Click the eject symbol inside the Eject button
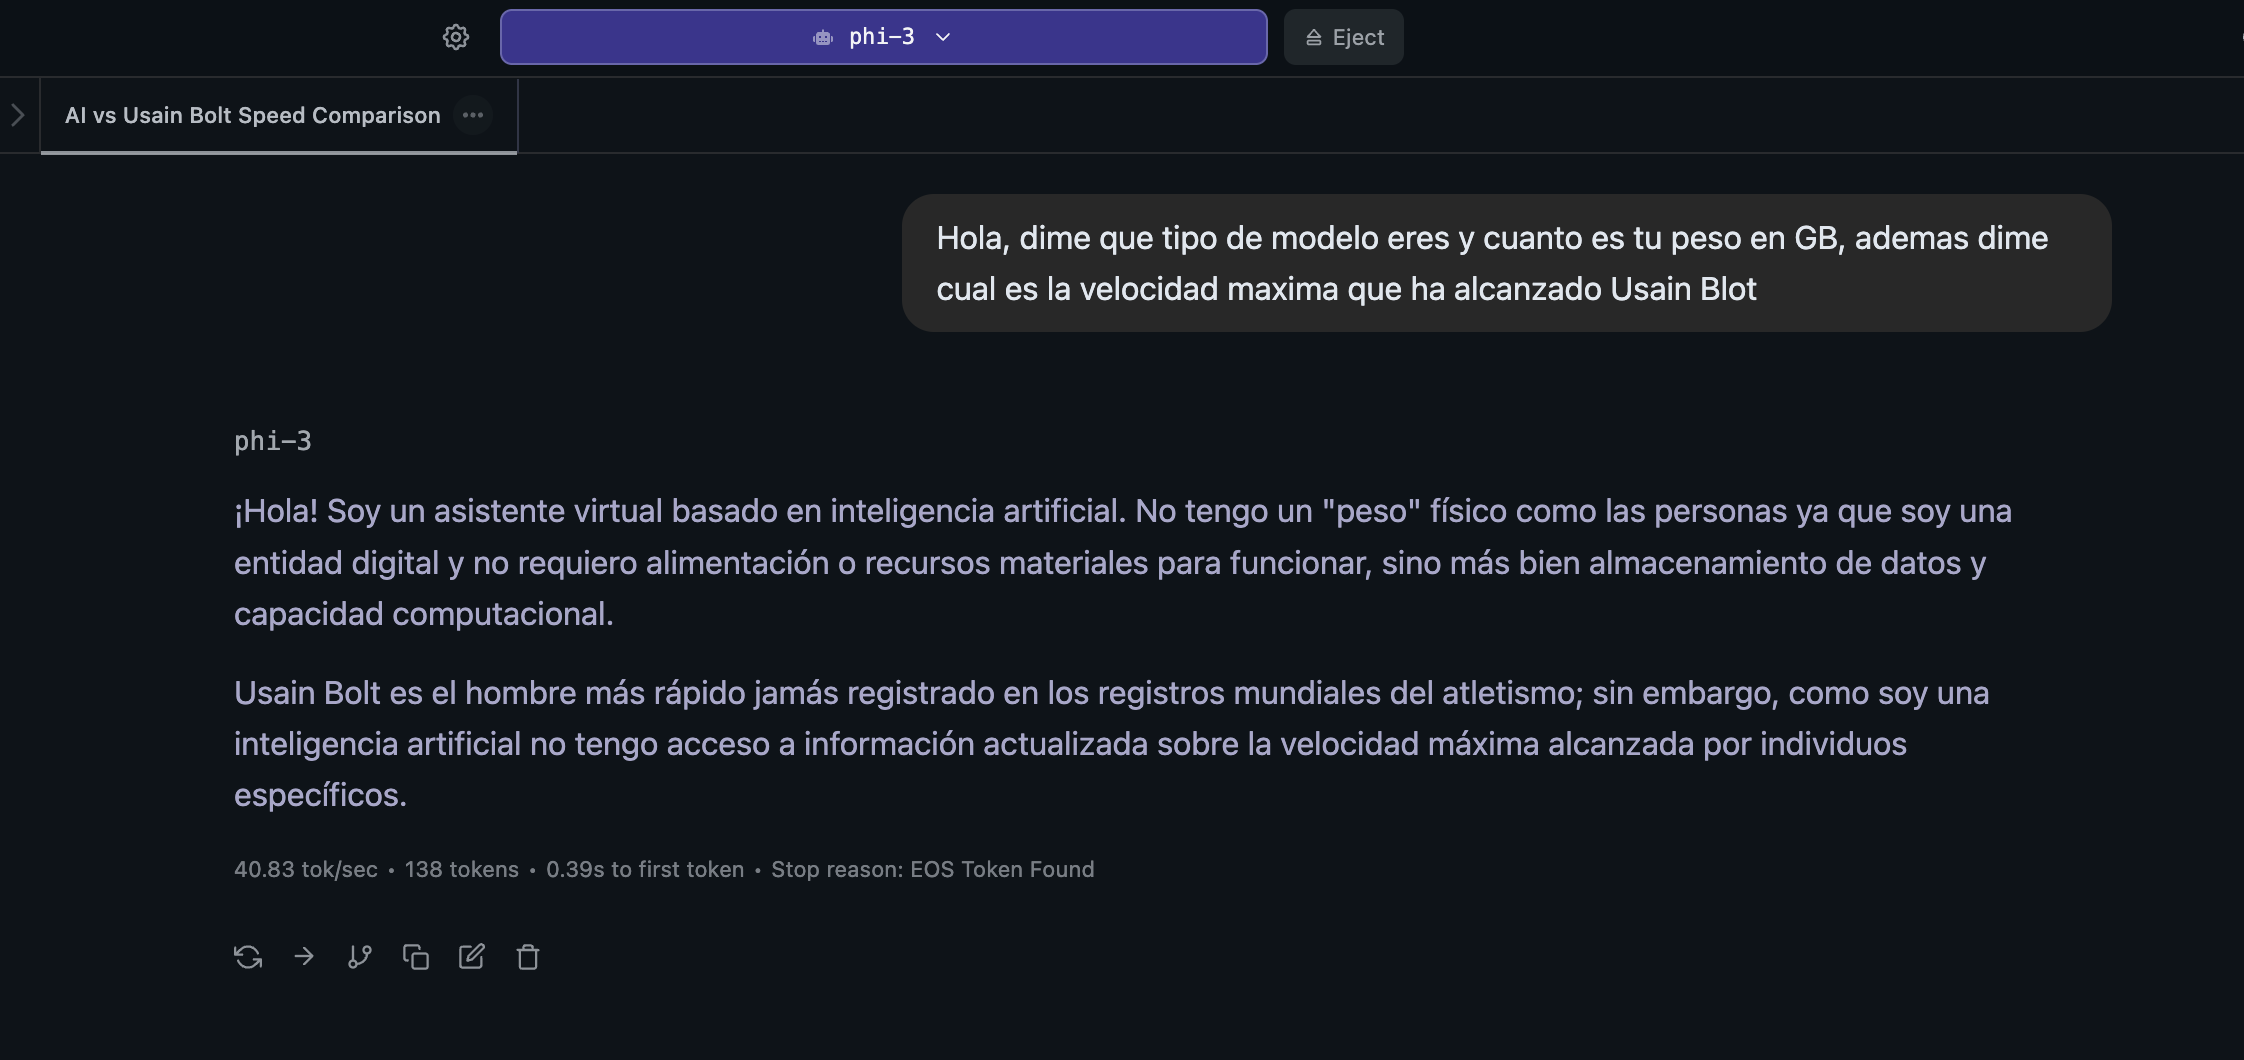2244x1060 pixels. point(1313,37)
